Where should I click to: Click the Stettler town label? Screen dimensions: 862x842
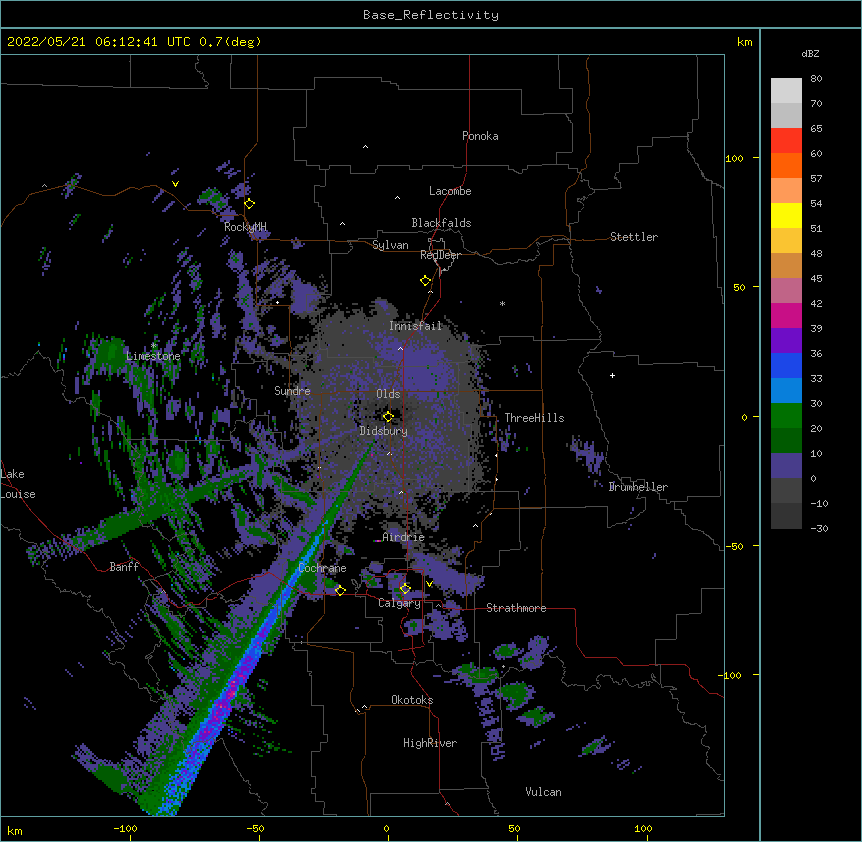tap(634, 237)
